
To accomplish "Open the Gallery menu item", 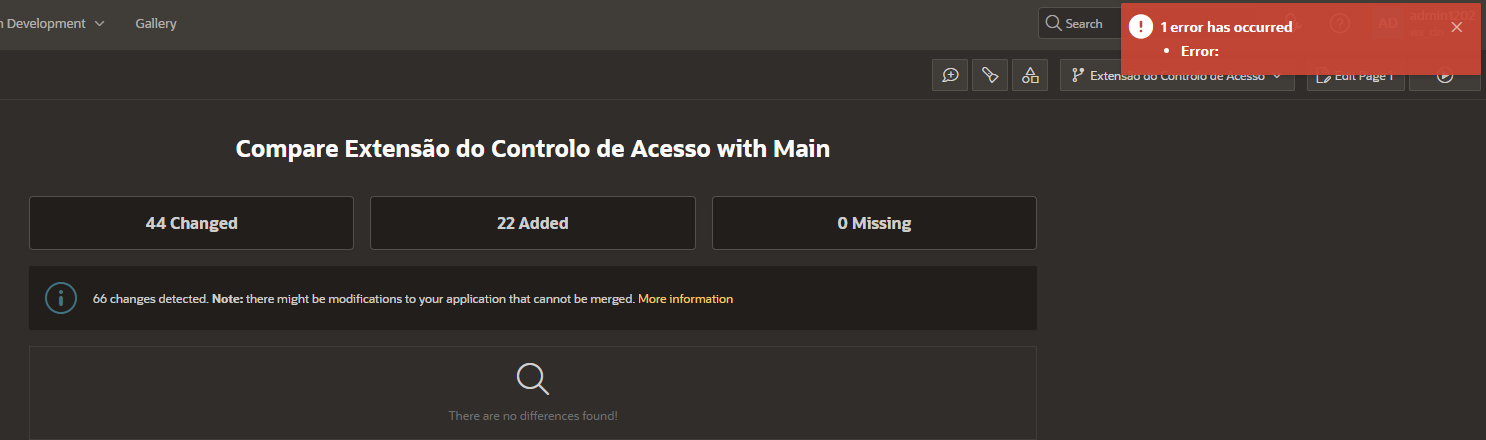I will pos(156,23).
